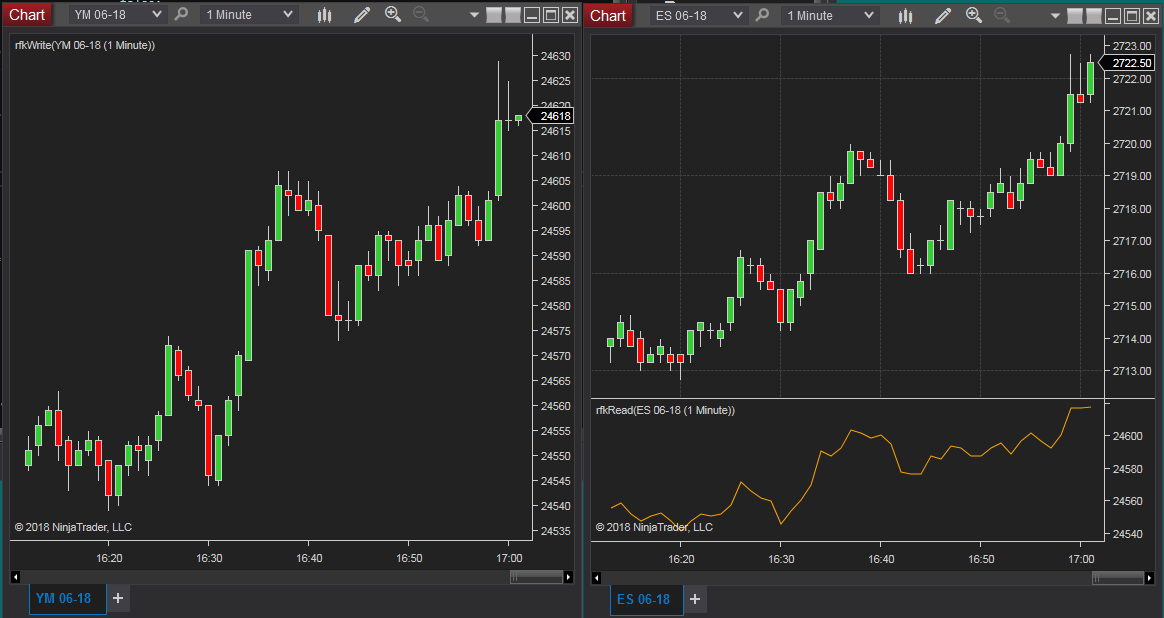The image size is (1164, 618).
Task: Click the 17:00 time label on the ES chart axis
Action: point(1081,559)
